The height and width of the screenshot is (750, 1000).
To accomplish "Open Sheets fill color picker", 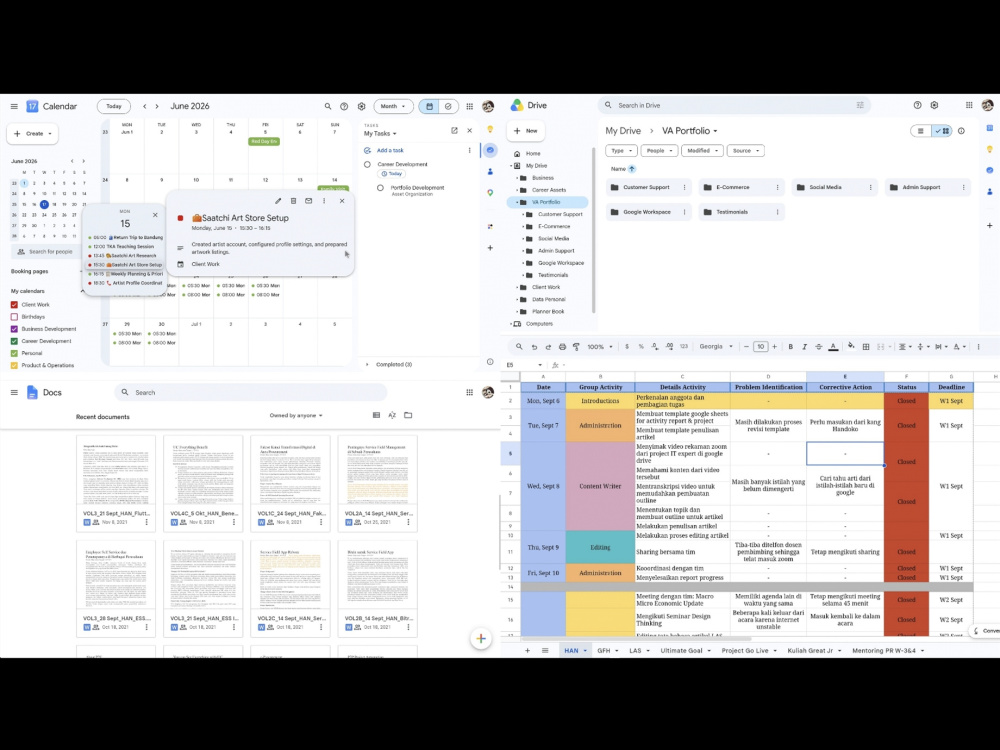I will click(851, 347).
